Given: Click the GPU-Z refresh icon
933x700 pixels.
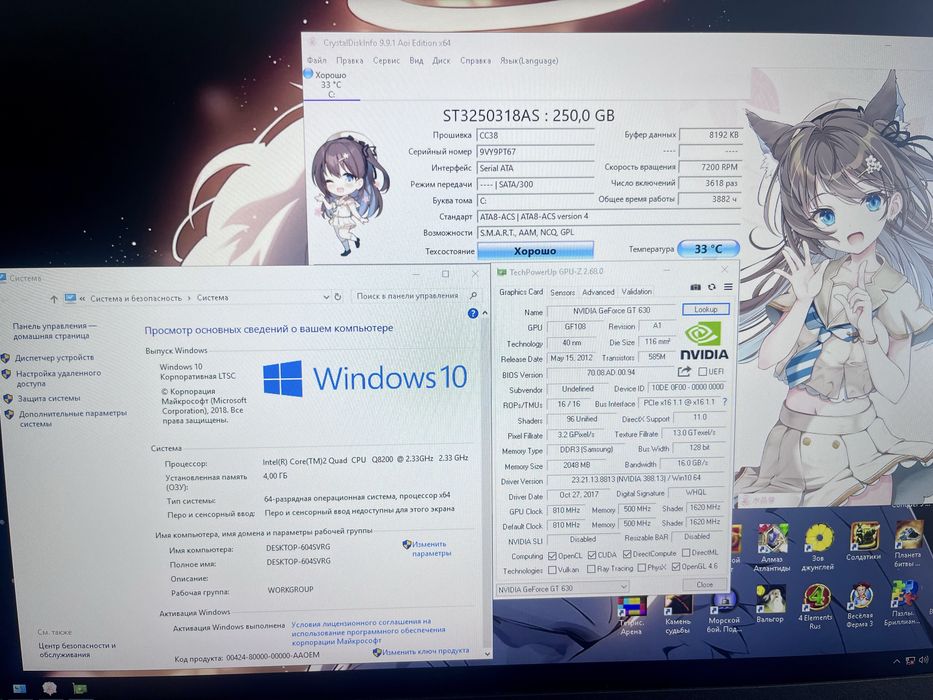Looking at the screenshot, I should click(712, 287).
